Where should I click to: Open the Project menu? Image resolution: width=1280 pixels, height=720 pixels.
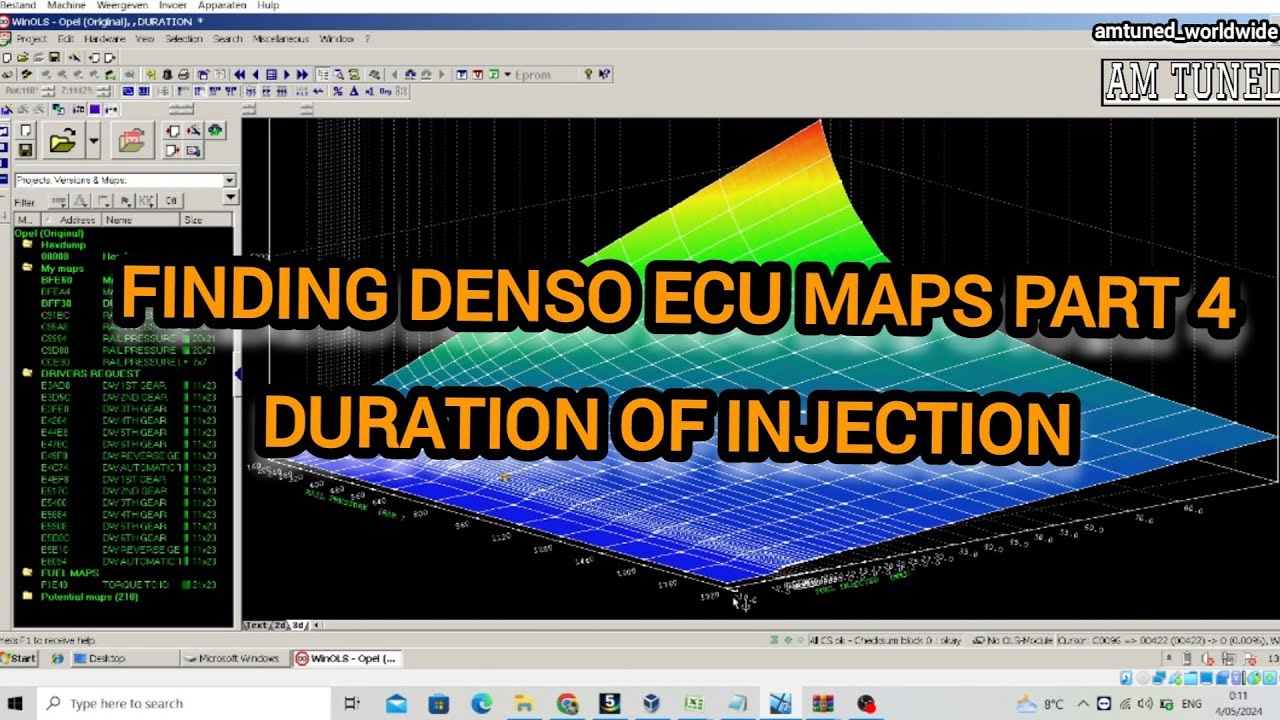click(30, 39)
